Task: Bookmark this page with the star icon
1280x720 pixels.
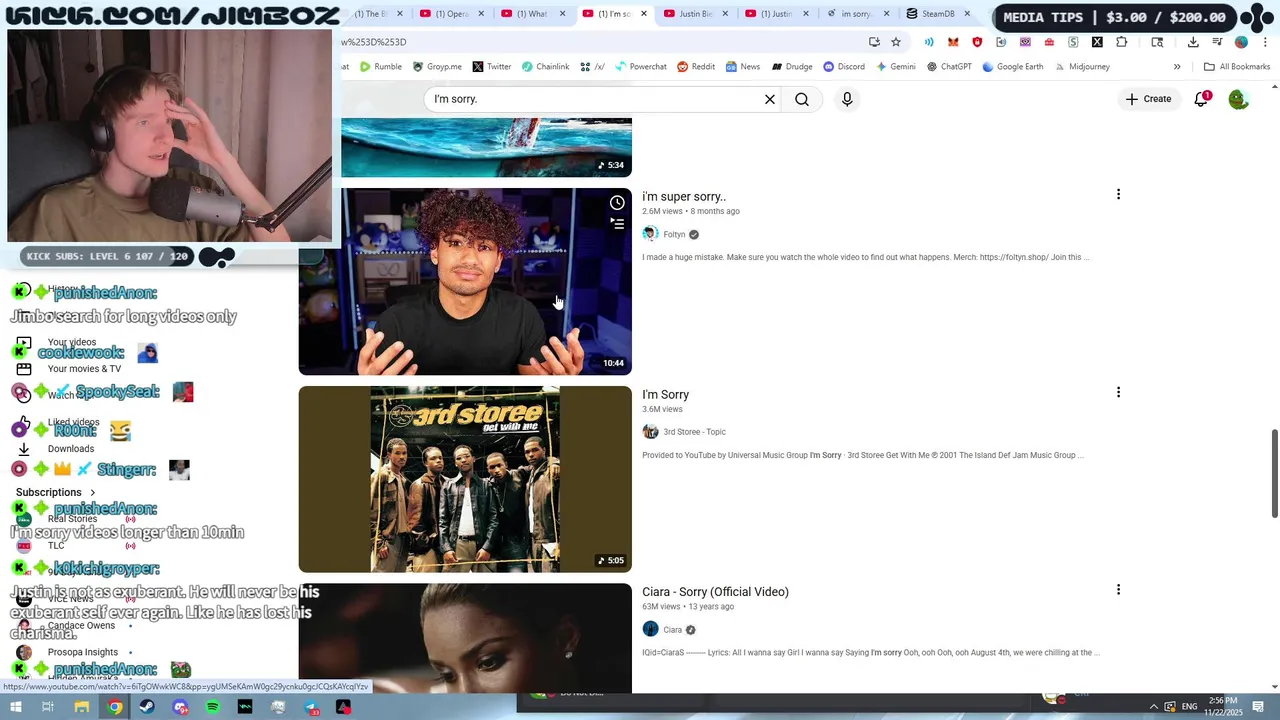Action: click(896, 42)
